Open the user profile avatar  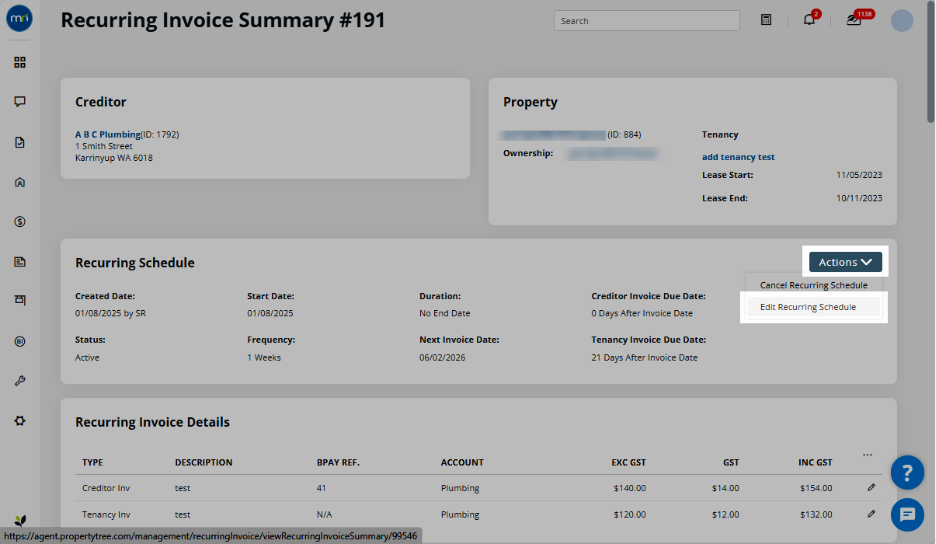(x=901, y=20)
